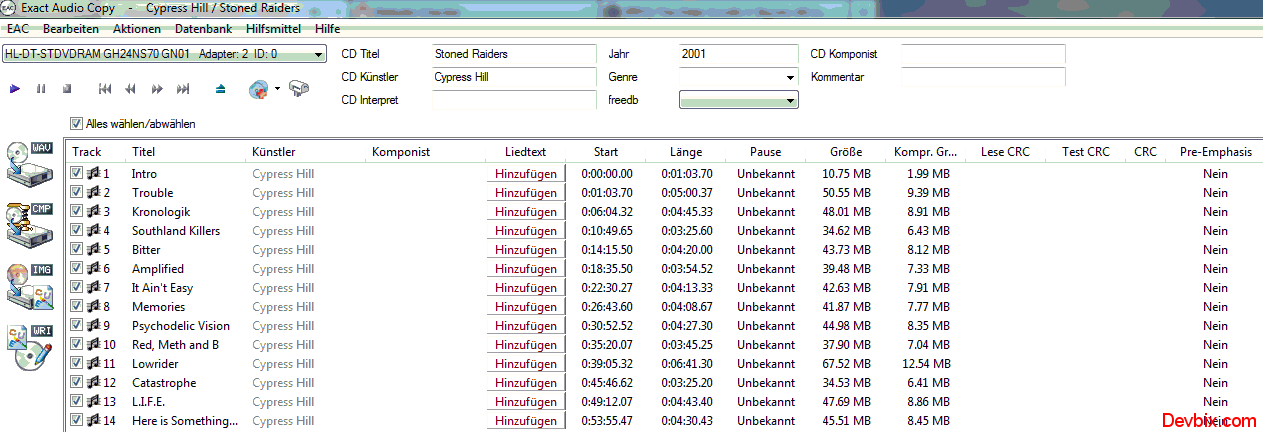Open the arrow next to the metadata CD icon
1263x432 pixels.
point(277,89)
